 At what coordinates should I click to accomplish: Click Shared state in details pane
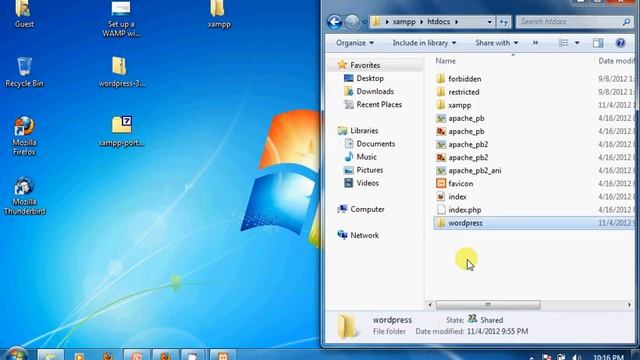point(491,320)
